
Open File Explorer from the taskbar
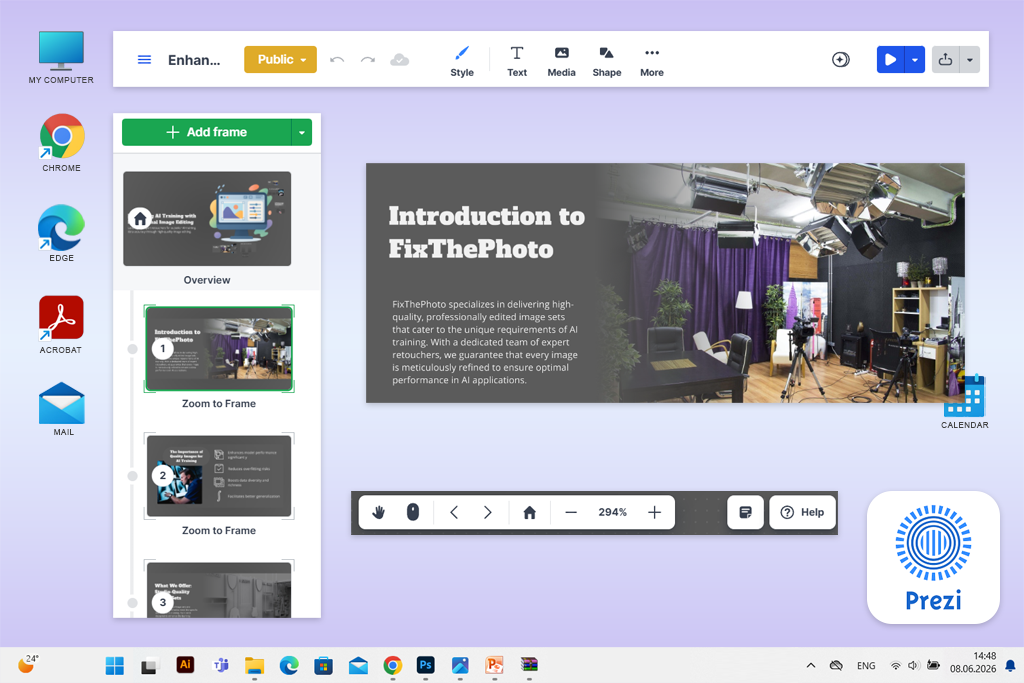(x=254, y=665)
